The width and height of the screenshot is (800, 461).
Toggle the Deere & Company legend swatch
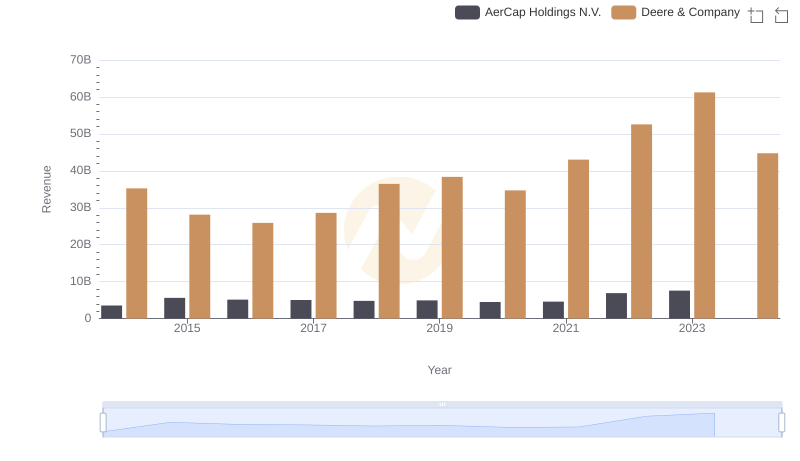(623, 12)
